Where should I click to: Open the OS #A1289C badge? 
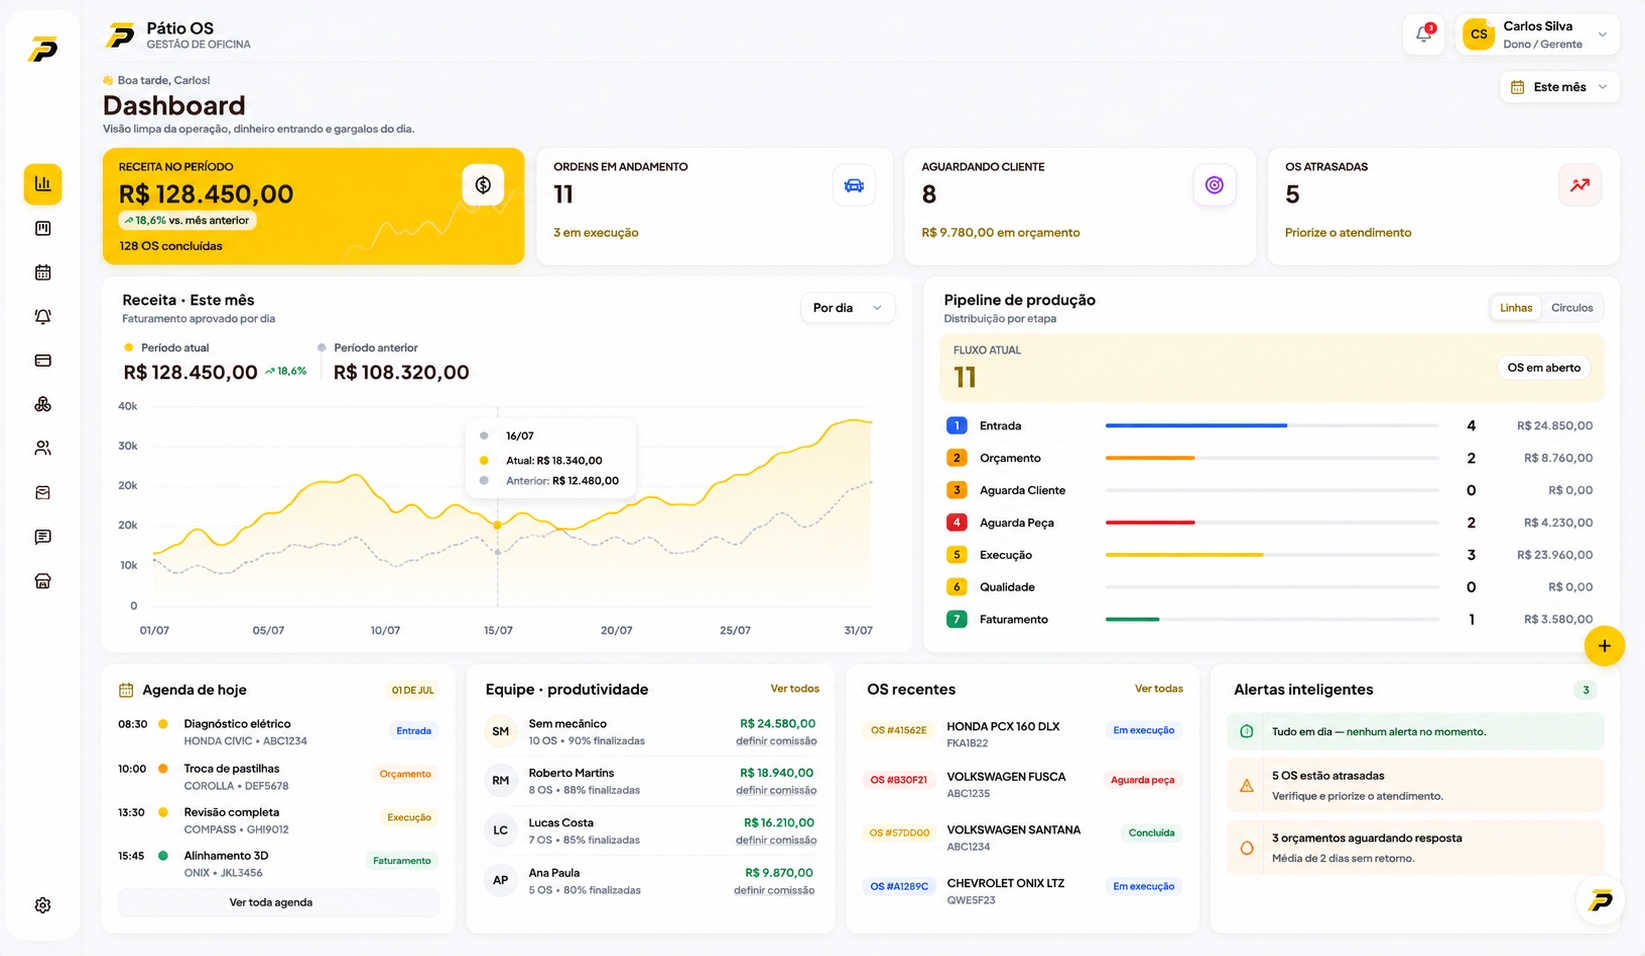[898, 886]
